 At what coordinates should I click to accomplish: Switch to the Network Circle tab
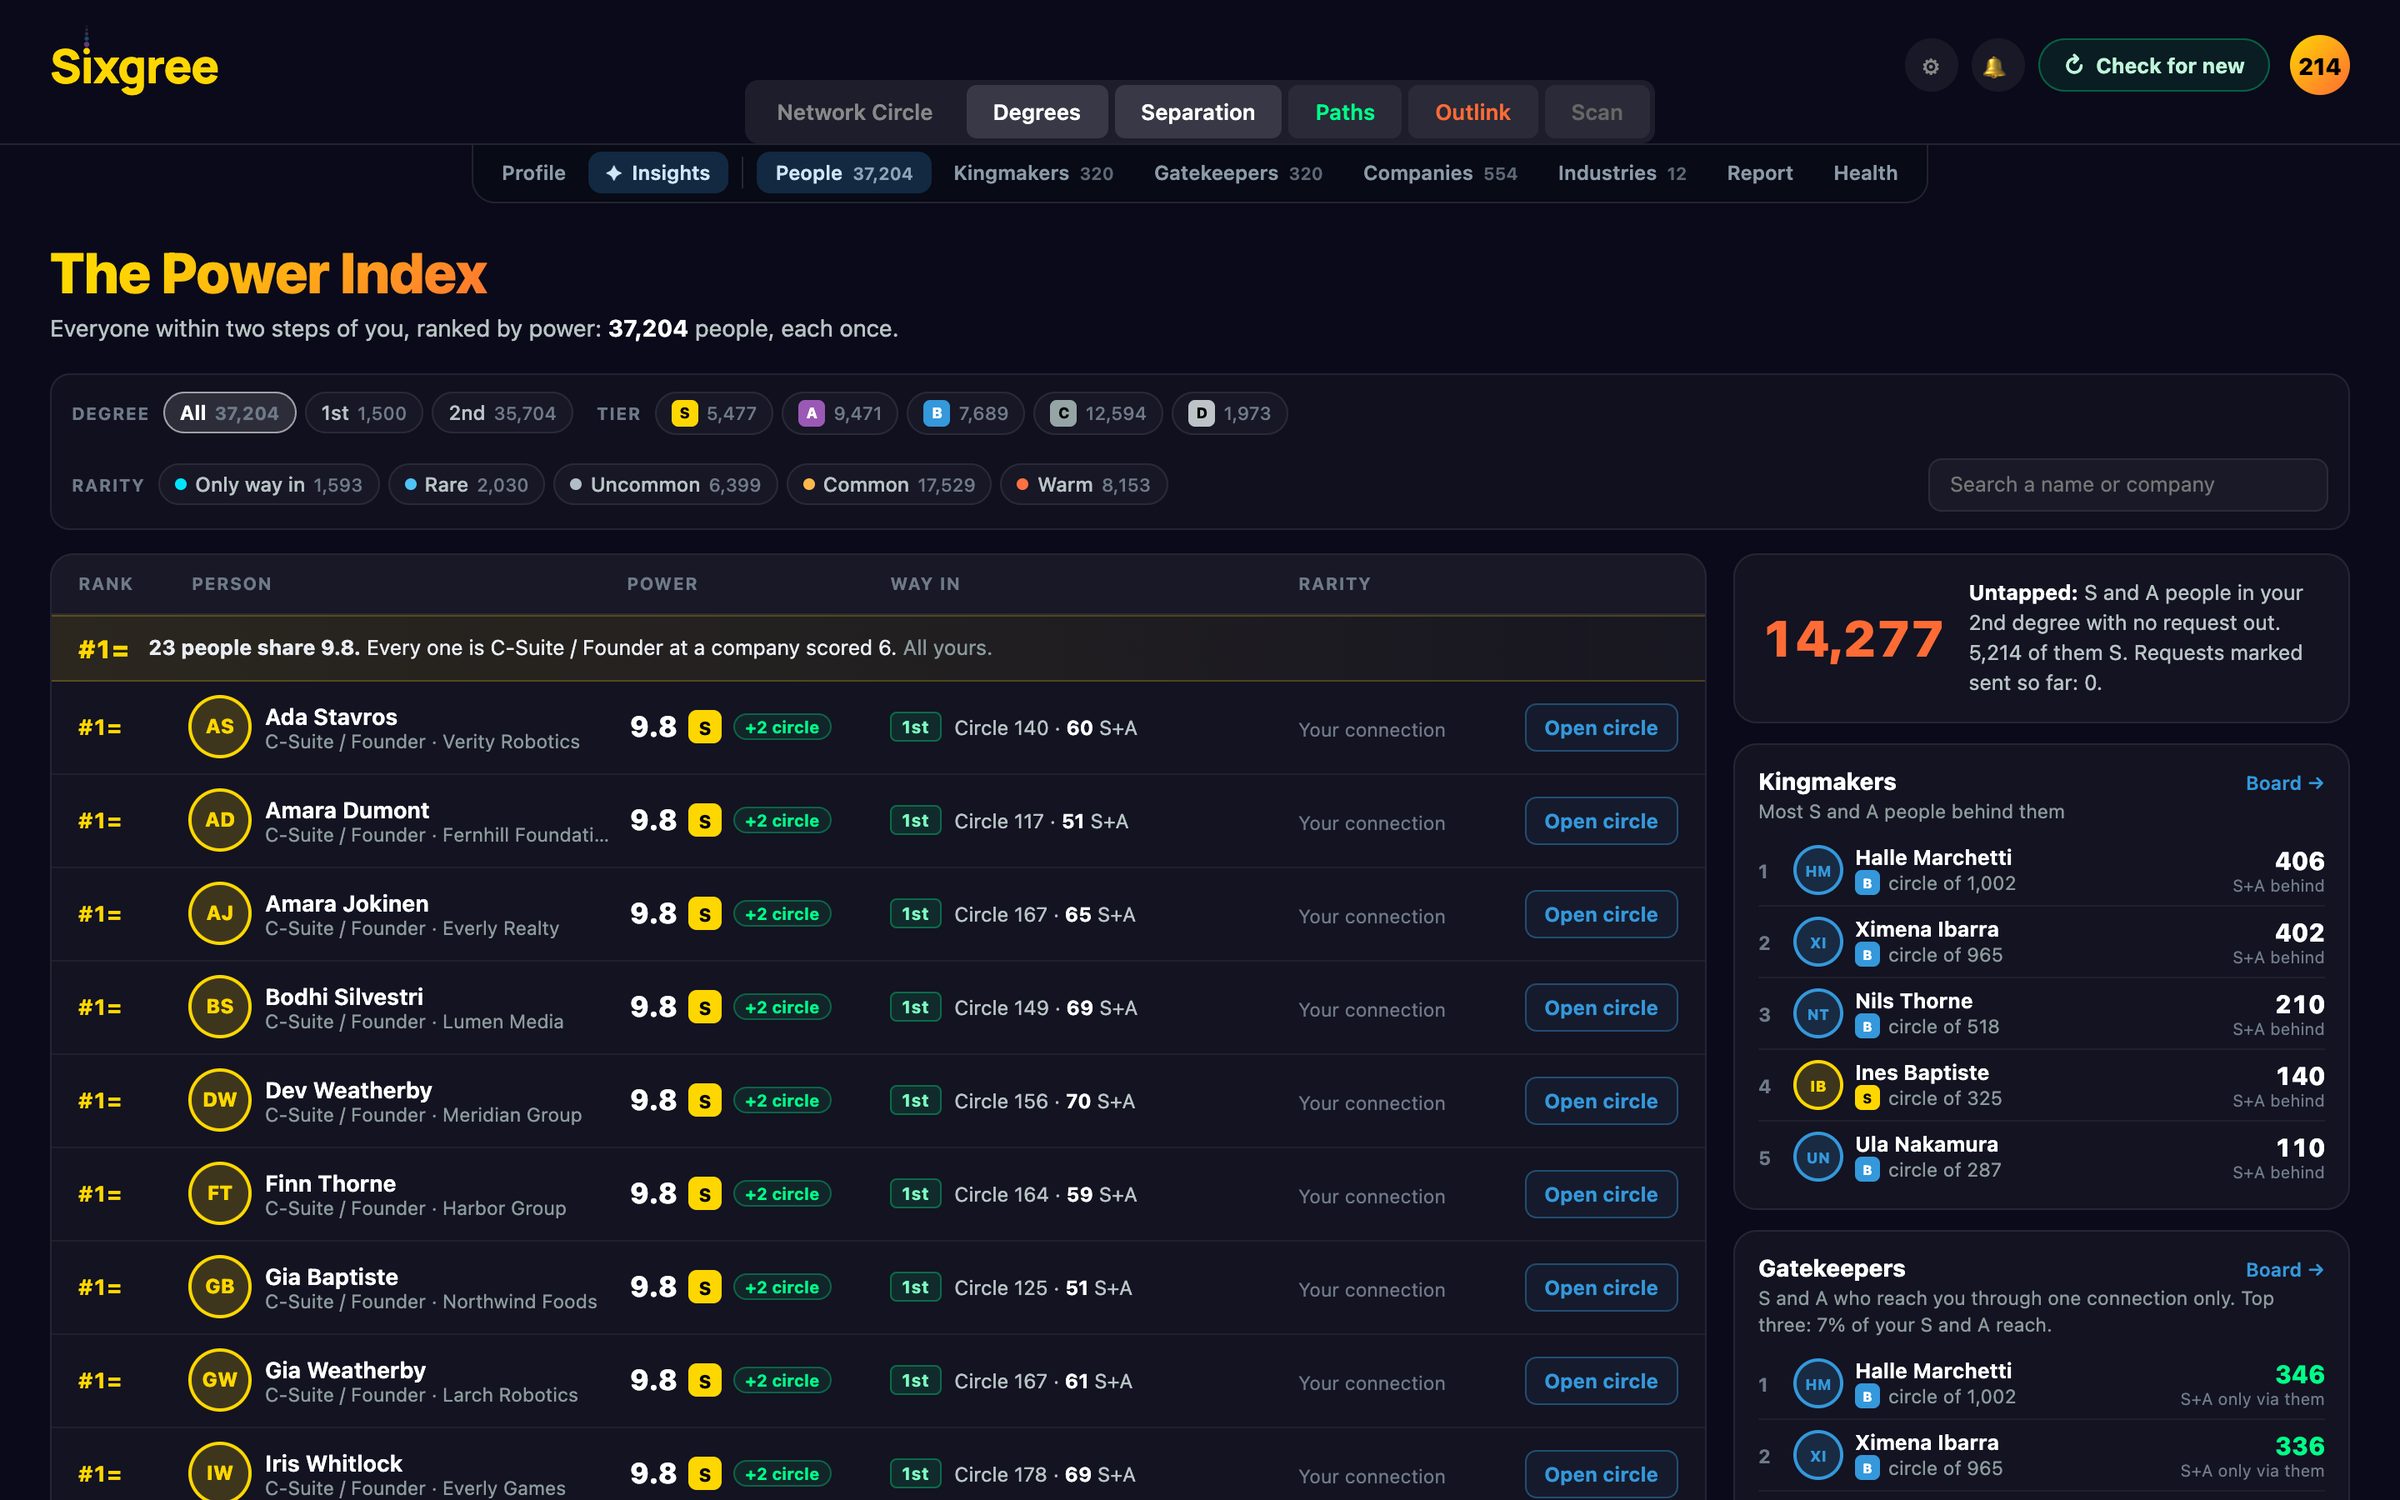854,112
